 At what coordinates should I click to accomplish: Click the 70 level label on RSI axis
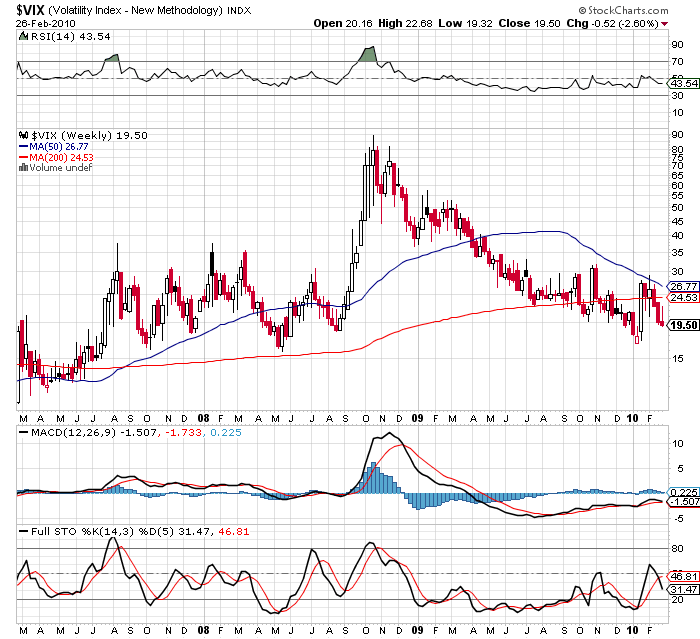pos(677,62)
